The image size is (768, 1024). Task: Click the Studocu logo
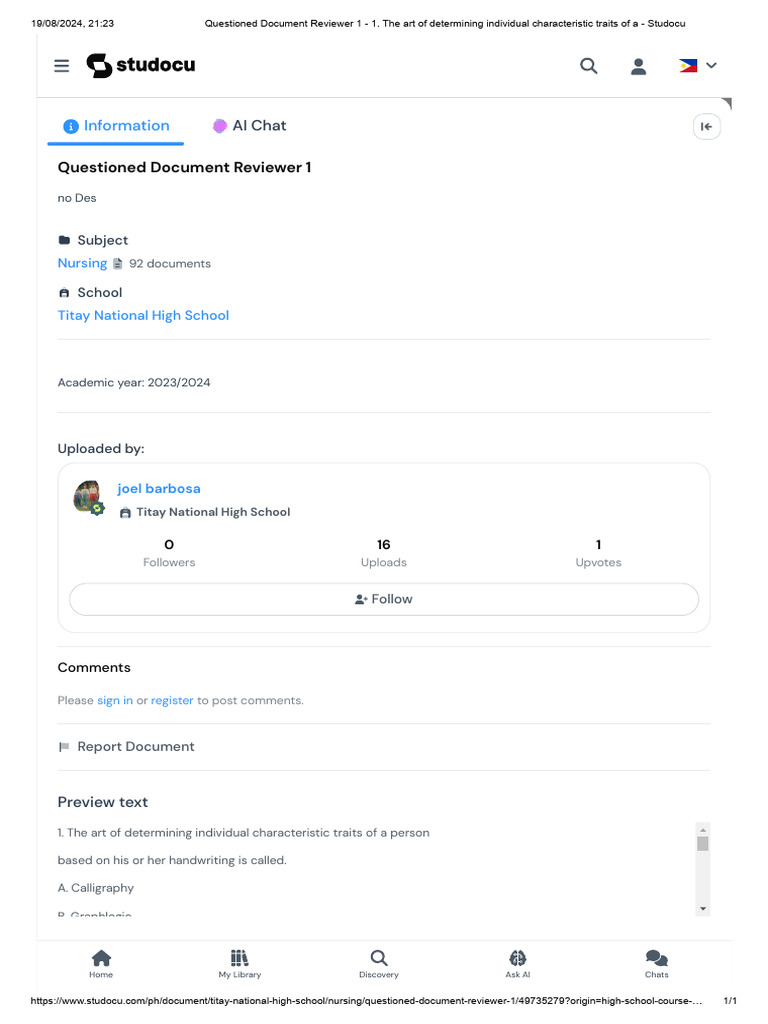click(141, 65)
